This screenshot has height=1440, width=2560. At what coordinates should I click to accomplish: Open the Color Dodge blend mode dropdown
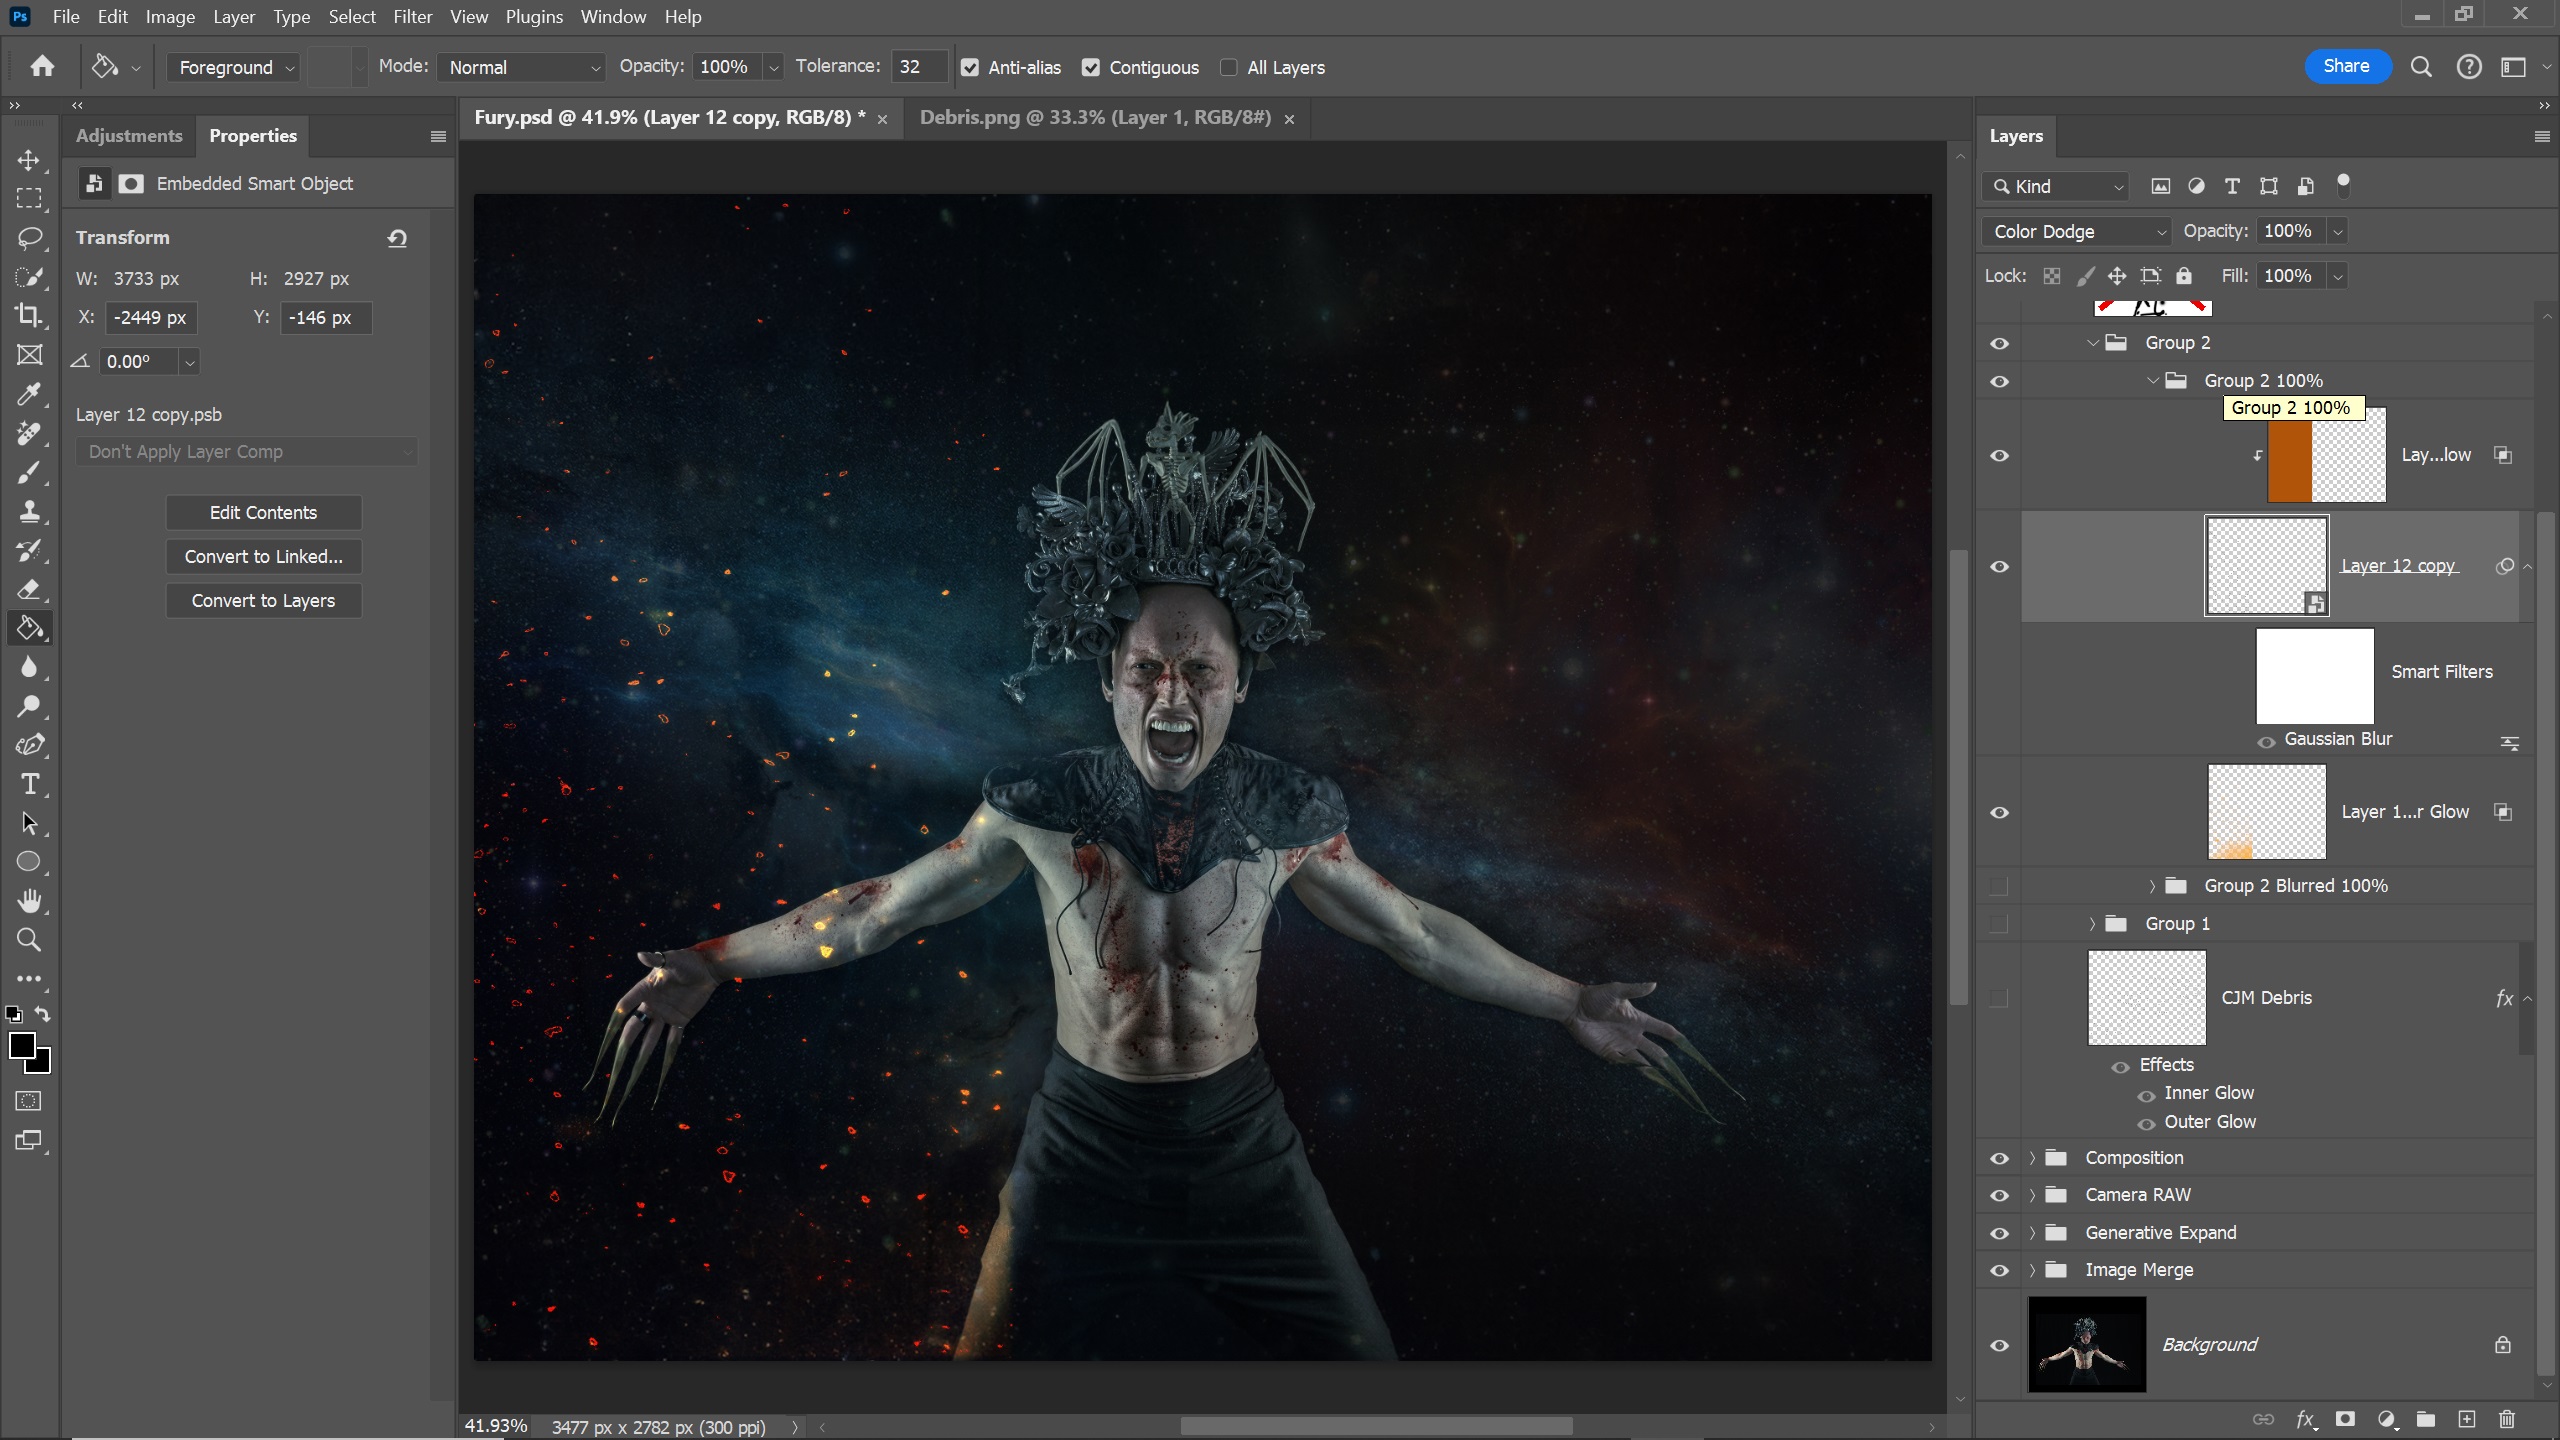[2076, 231]
